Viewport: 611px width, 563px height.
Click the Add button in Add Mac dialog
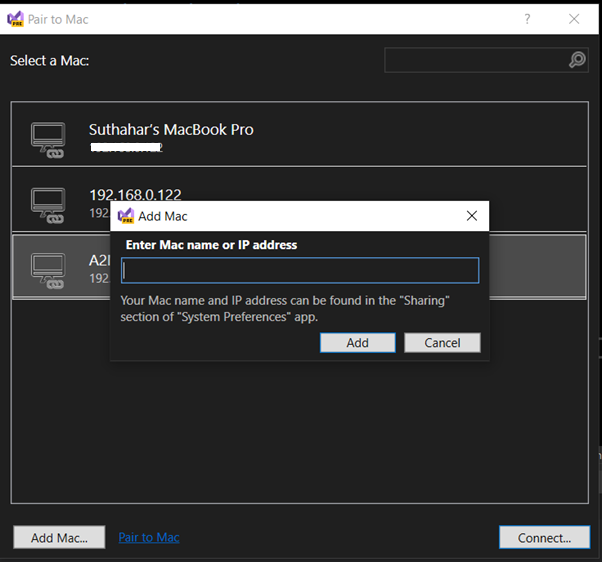357,342
